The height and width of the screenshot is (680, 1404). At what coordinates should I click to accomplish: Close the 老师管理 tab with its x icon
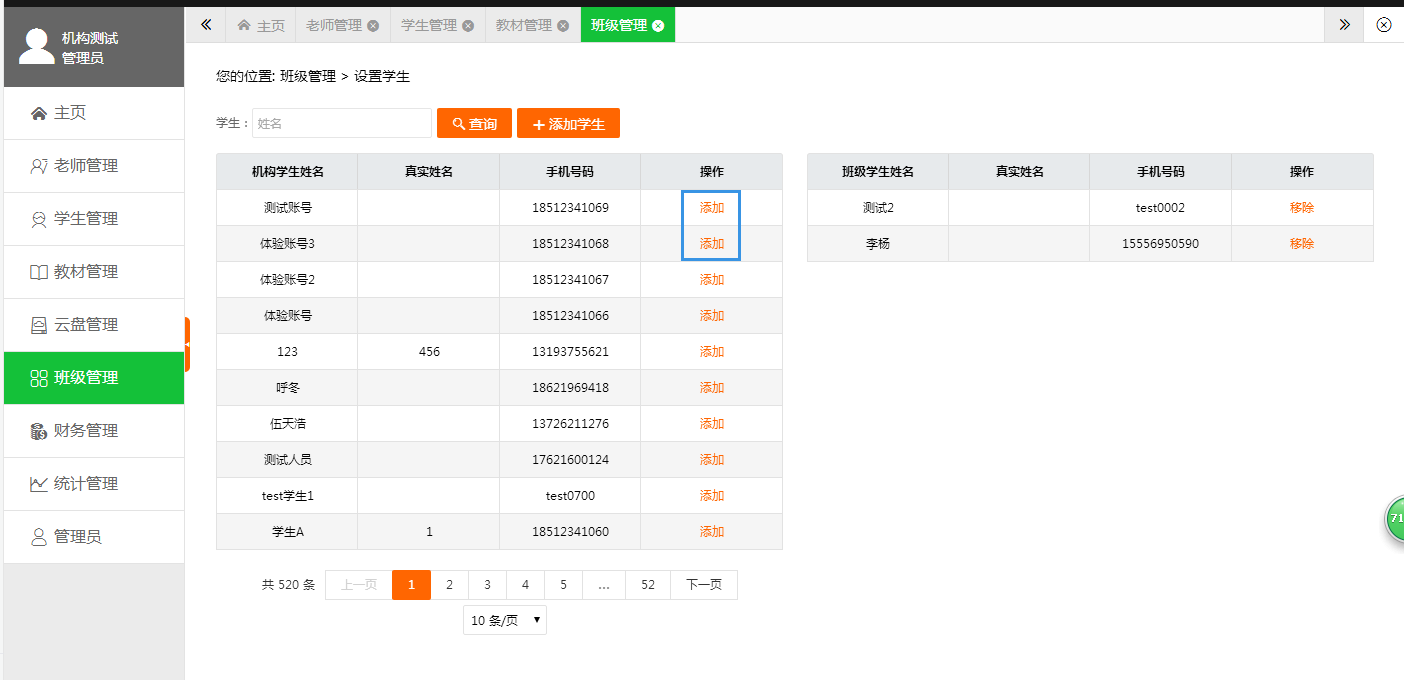[373, 26]
